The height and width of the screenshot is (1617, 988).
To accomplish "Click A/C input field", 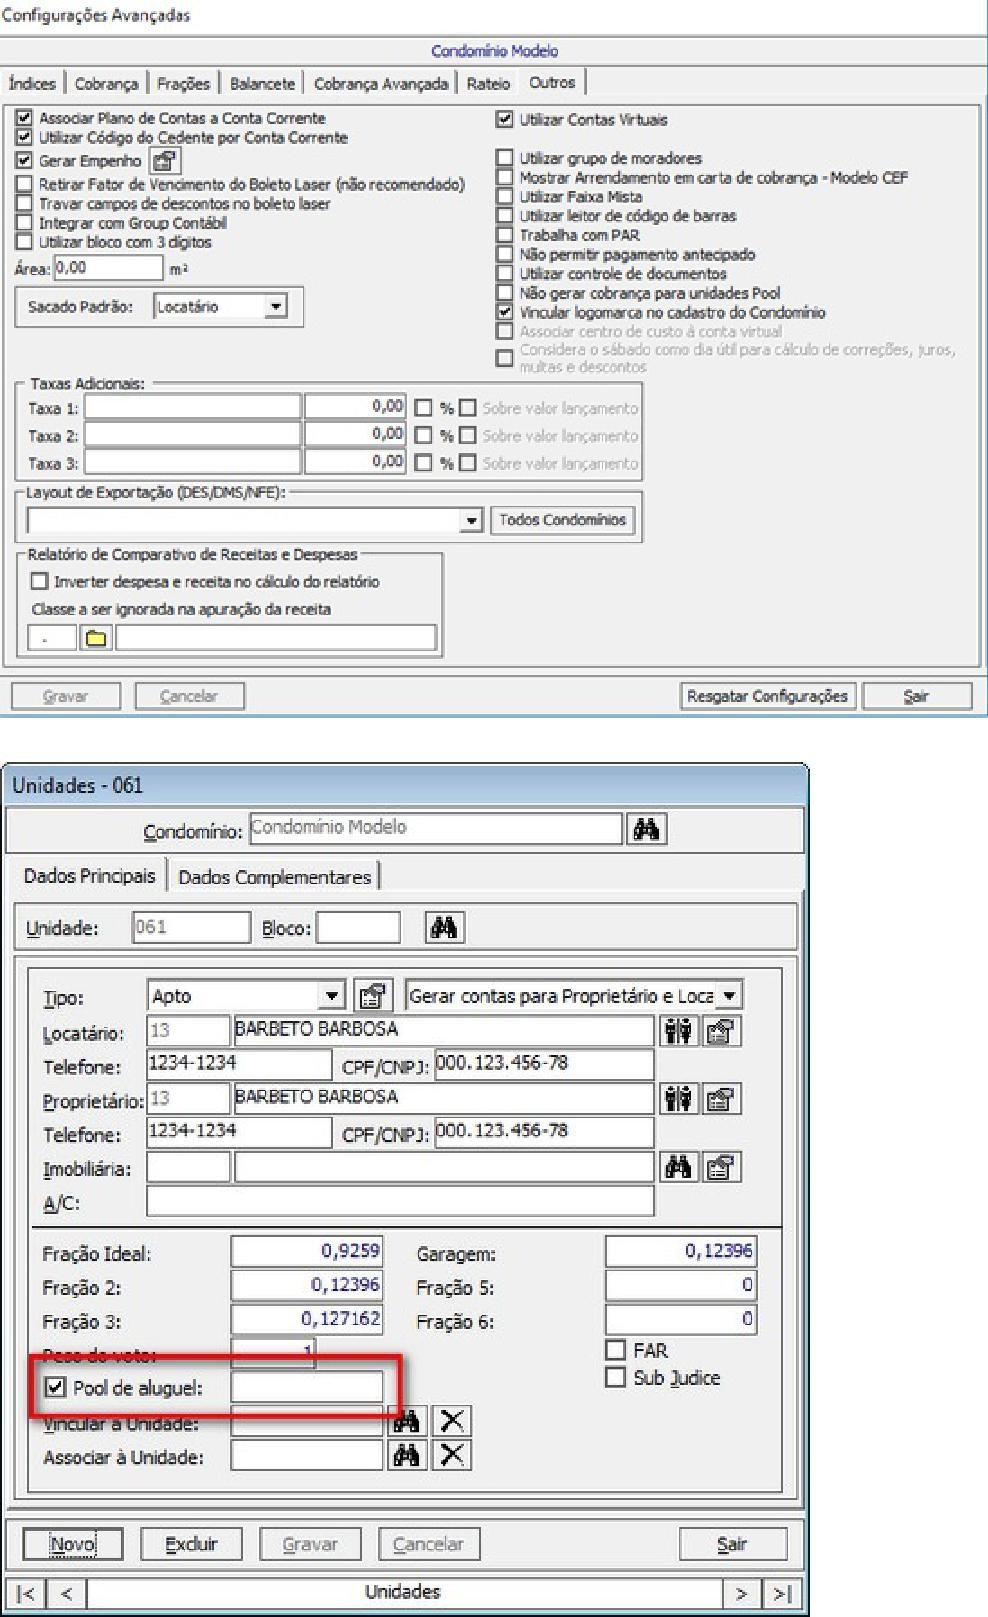I will click(x=400, y=1201).
